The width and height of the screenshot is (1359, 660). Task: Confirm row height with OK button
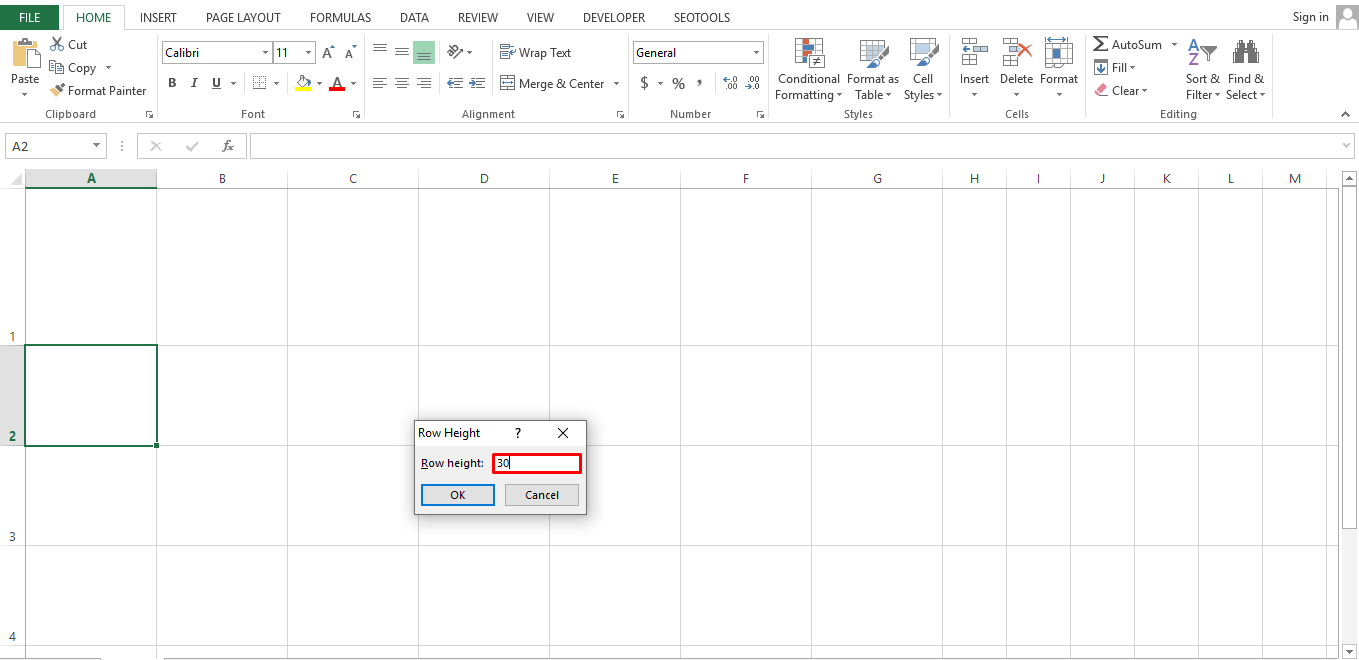(x=457, y=495)
